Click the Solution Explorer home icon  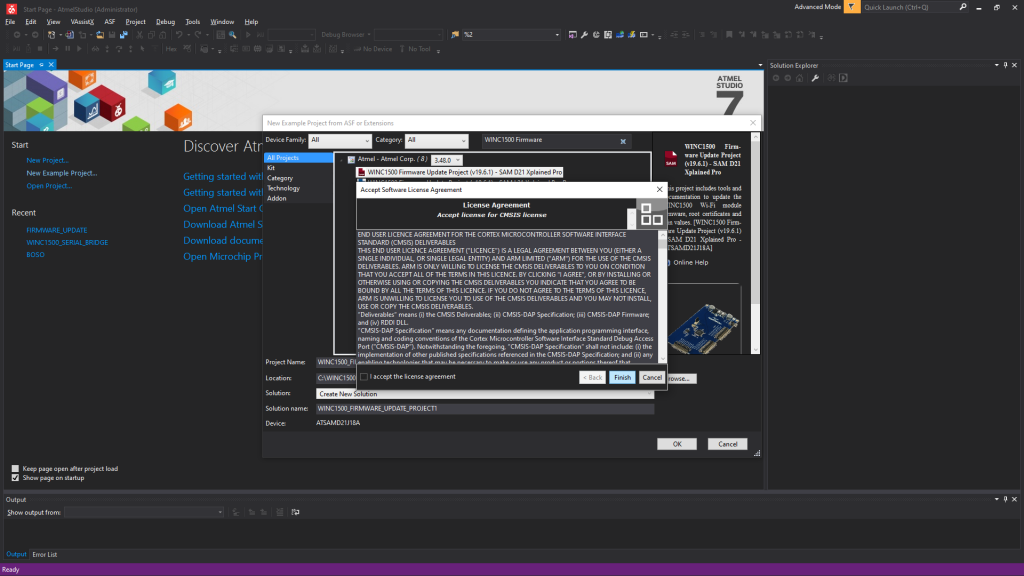[x=799, y=78]
